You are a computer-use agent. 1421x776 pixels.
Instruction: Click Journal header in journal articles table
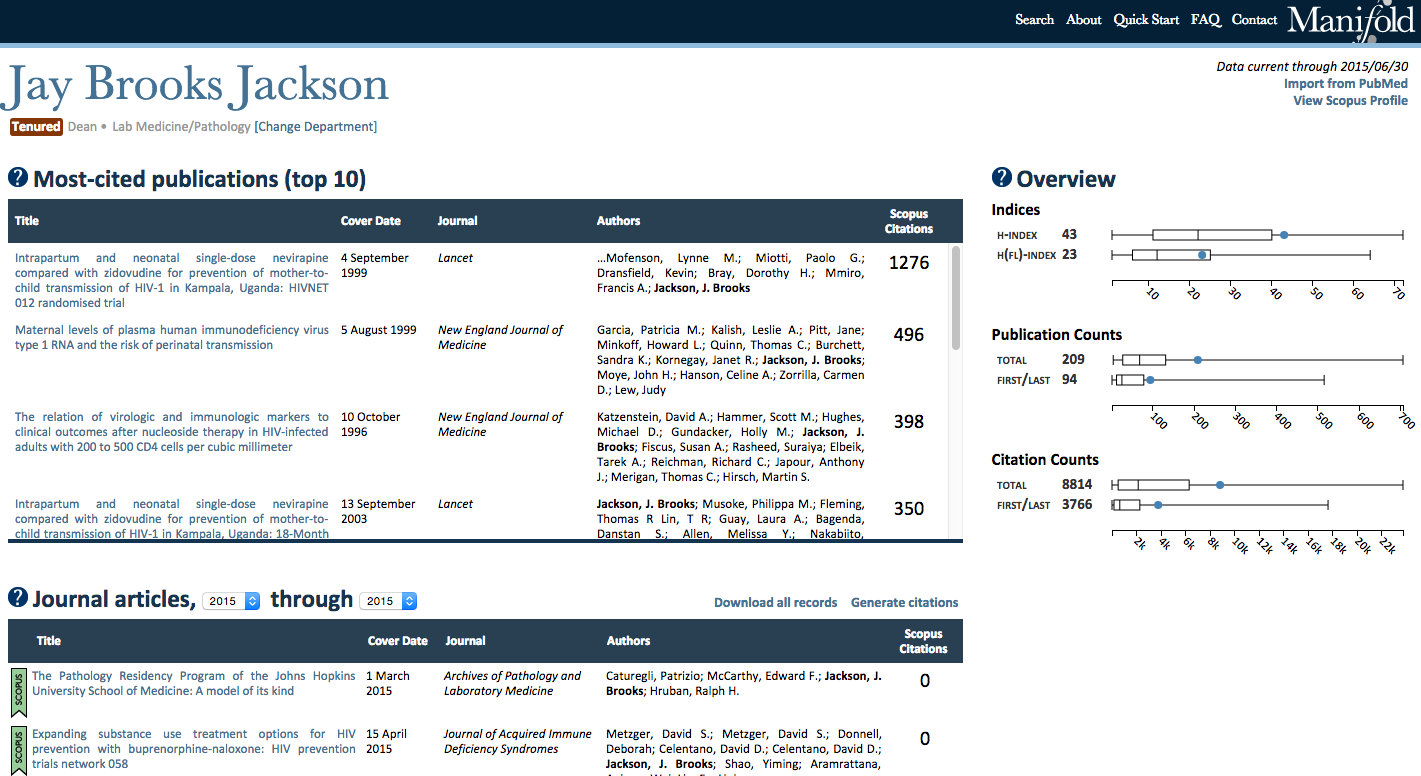(x=465, y=641)
